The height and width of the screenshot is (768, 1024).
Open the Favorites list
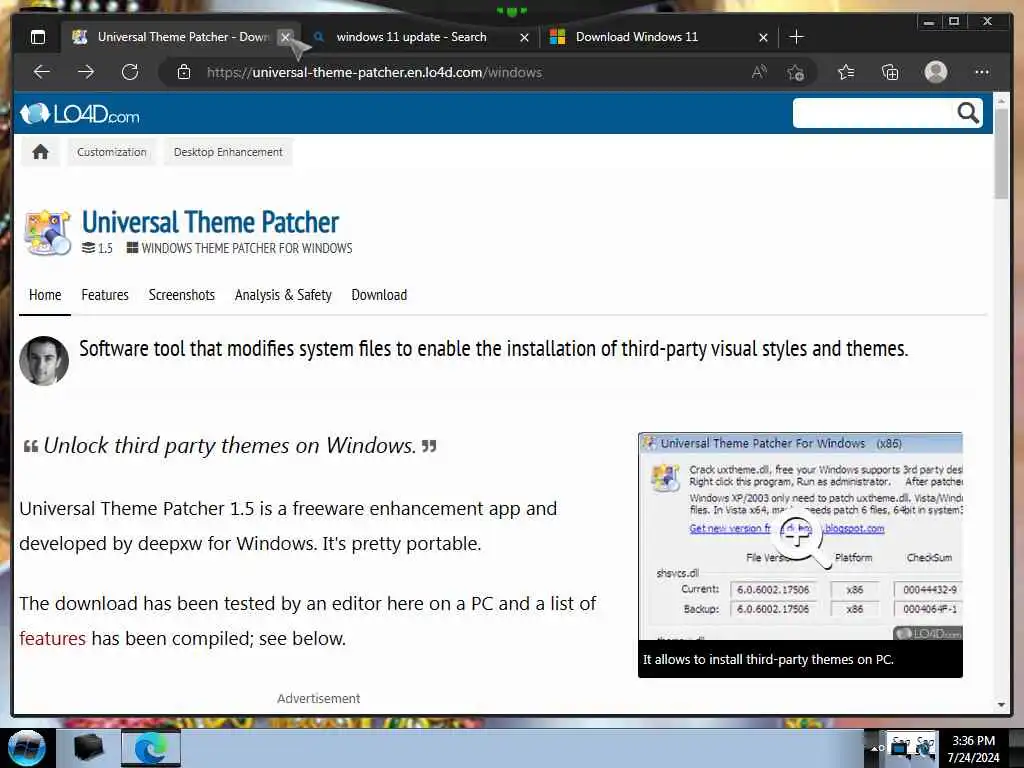click(846, 72)
